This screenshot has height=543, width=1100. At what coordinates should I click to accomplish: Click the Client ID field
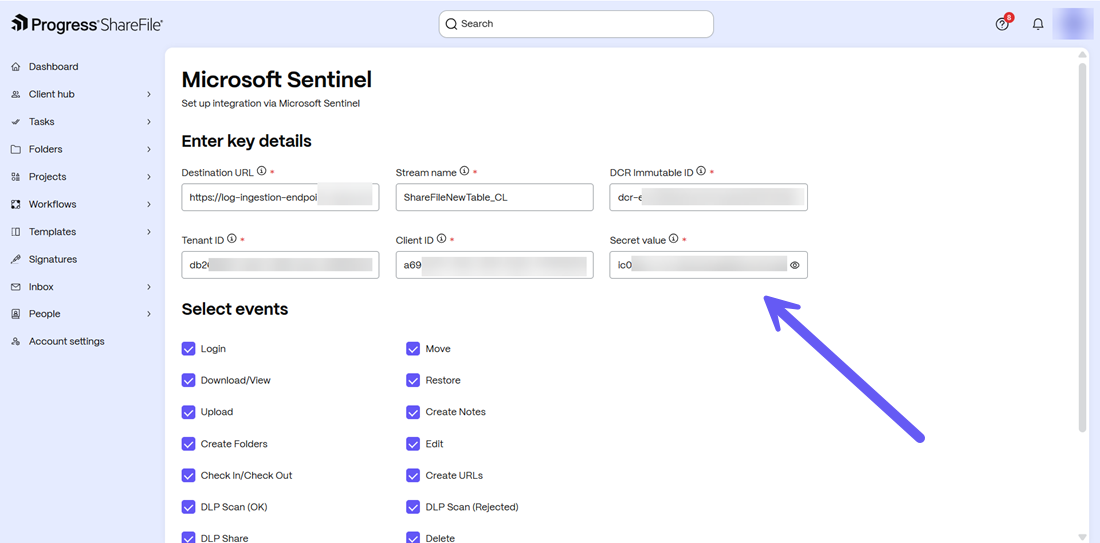[x=495, y=265]
